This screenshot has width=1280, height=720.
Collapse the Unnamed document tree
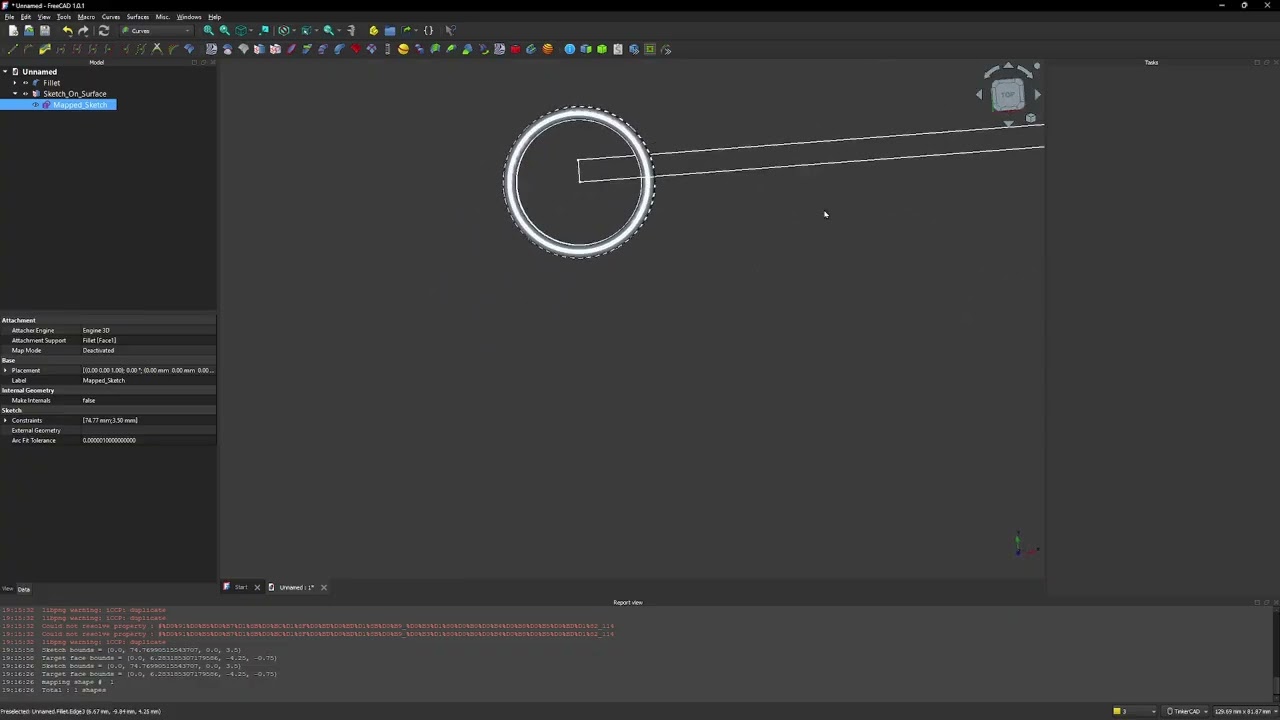[5, 72]
